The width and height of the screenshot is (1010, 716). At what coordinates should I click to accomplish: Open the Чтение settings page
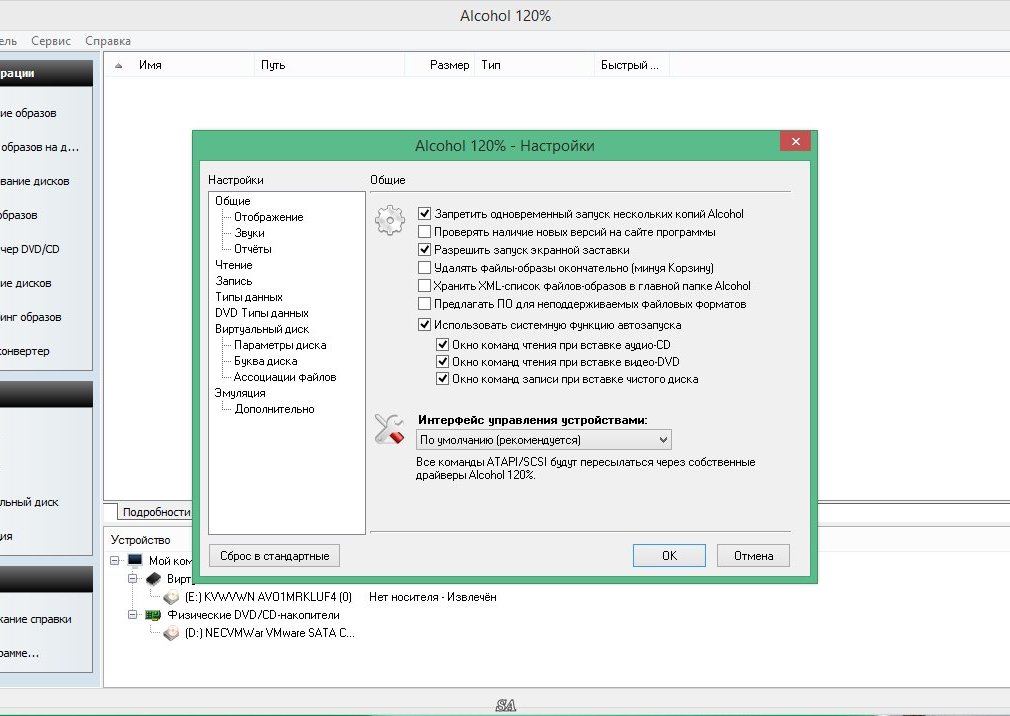234,265
